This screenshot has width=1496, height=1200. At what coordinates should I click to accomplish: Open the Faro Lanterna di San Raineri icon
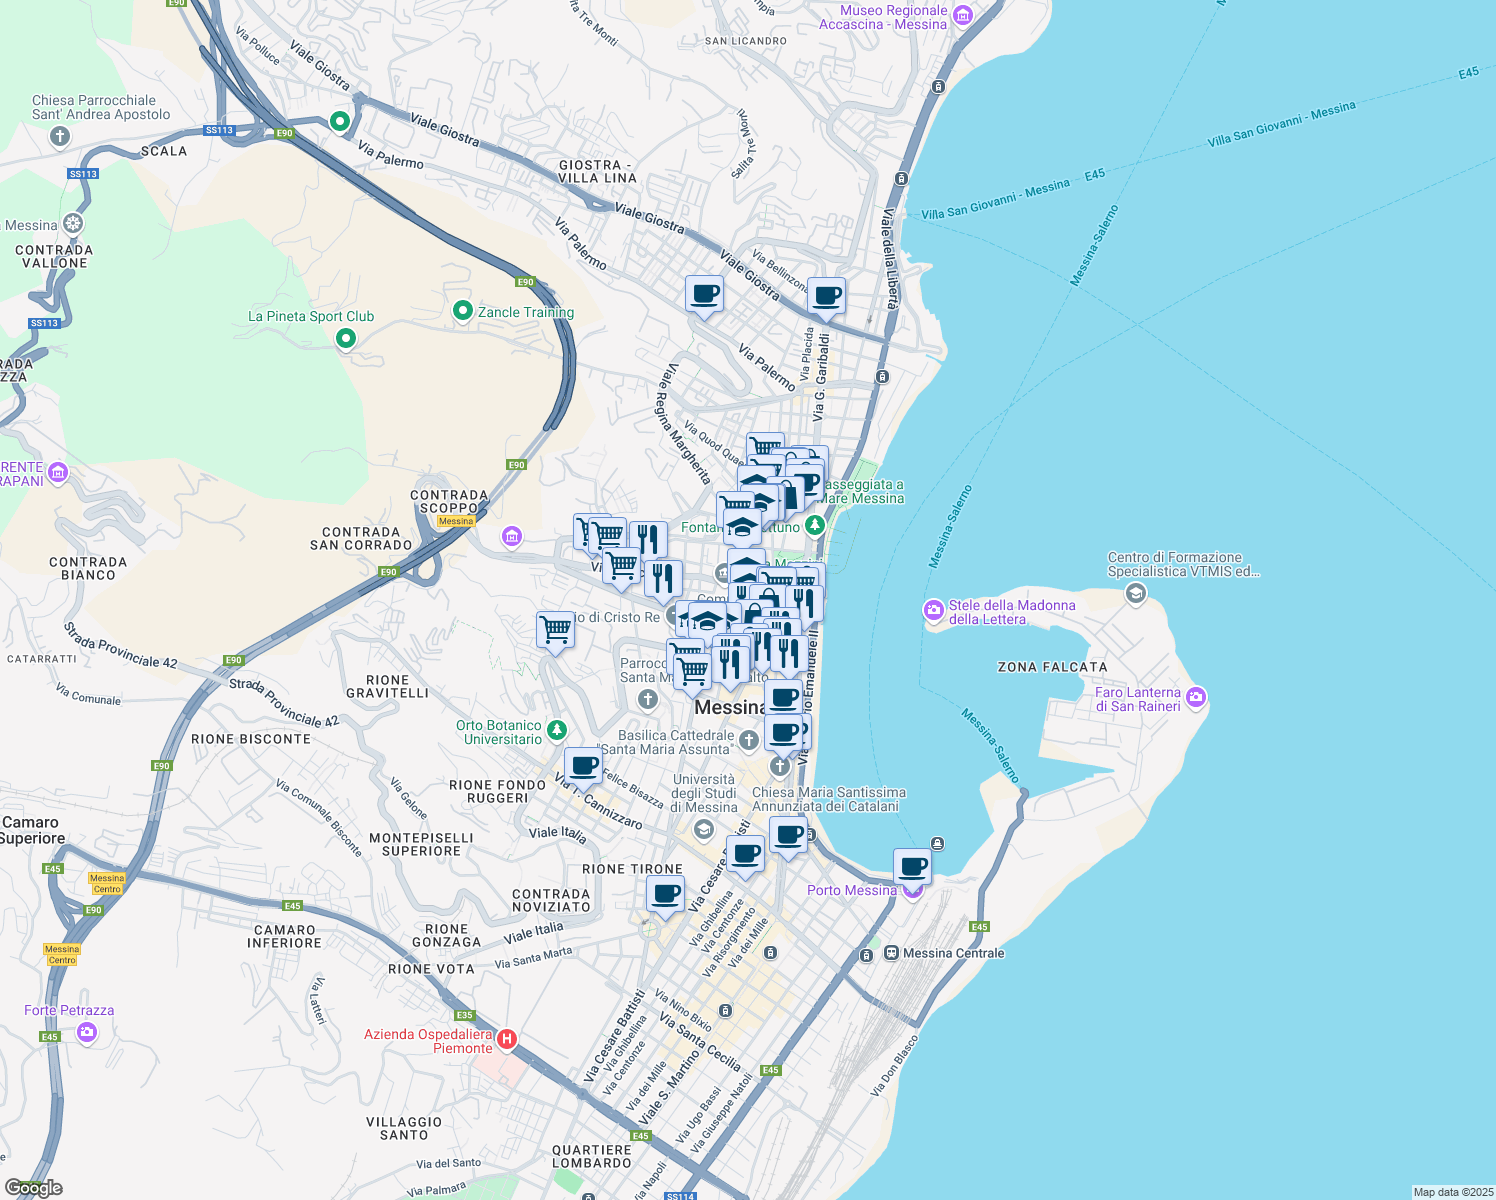point(1196,697)
